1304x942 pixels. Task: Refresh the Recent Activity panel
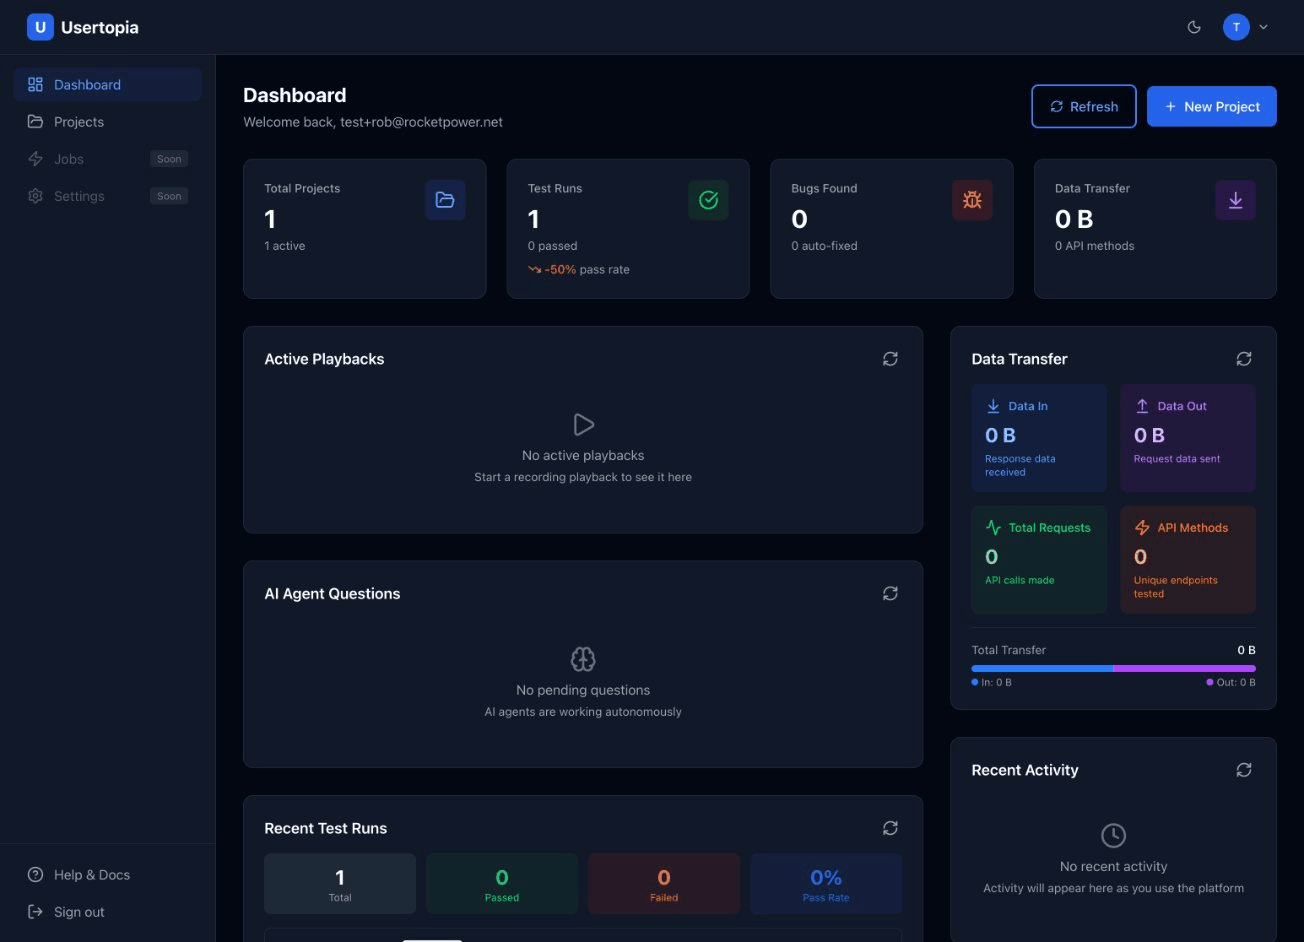pos(1243,770)
